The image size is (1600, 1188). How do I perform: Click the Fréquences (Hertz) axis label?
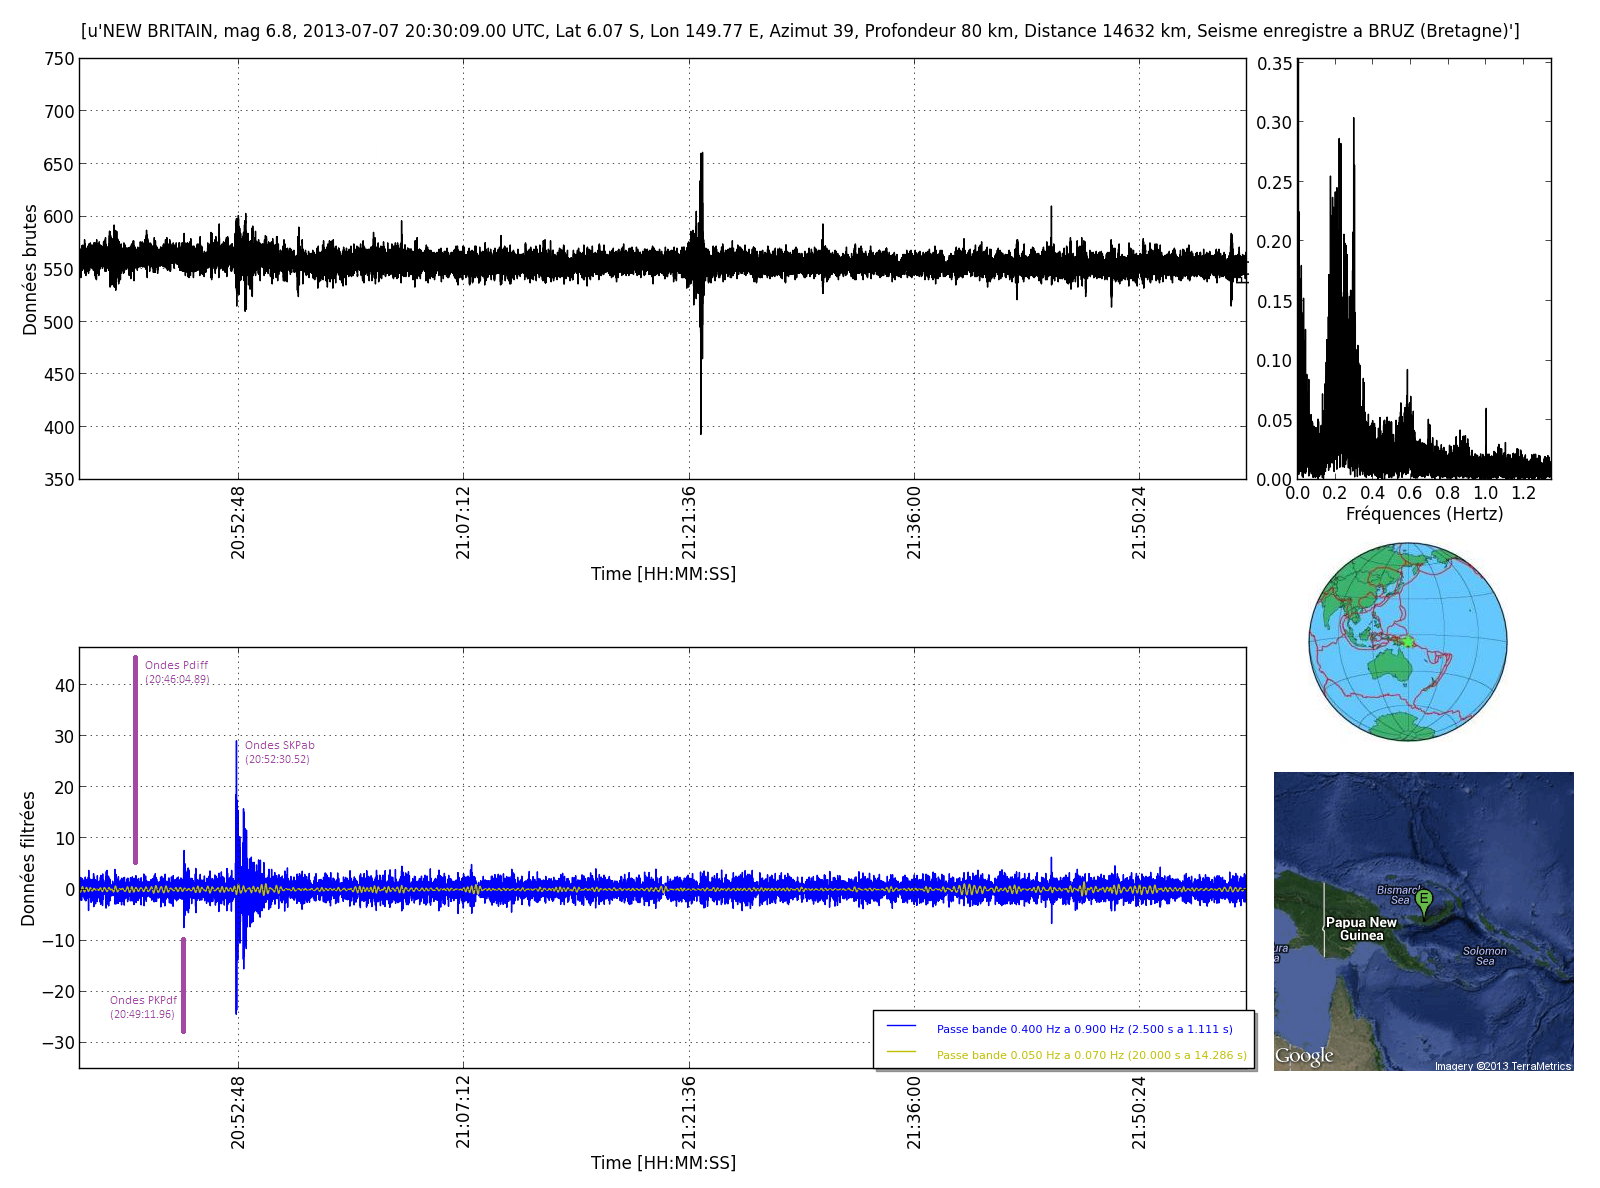(x=1424, y=514)
